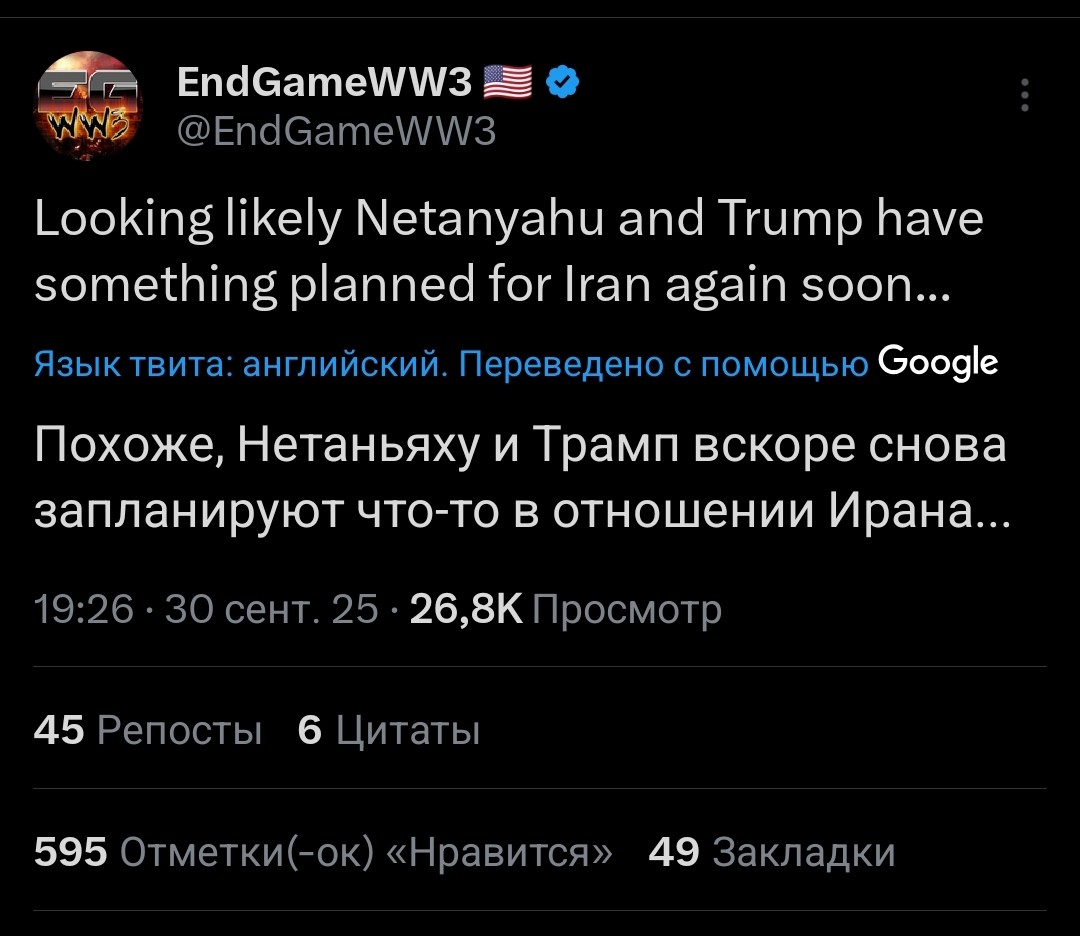1080x936 pixels.
Task: Click the EndGameWW3 display name
Action: [323, 85]
